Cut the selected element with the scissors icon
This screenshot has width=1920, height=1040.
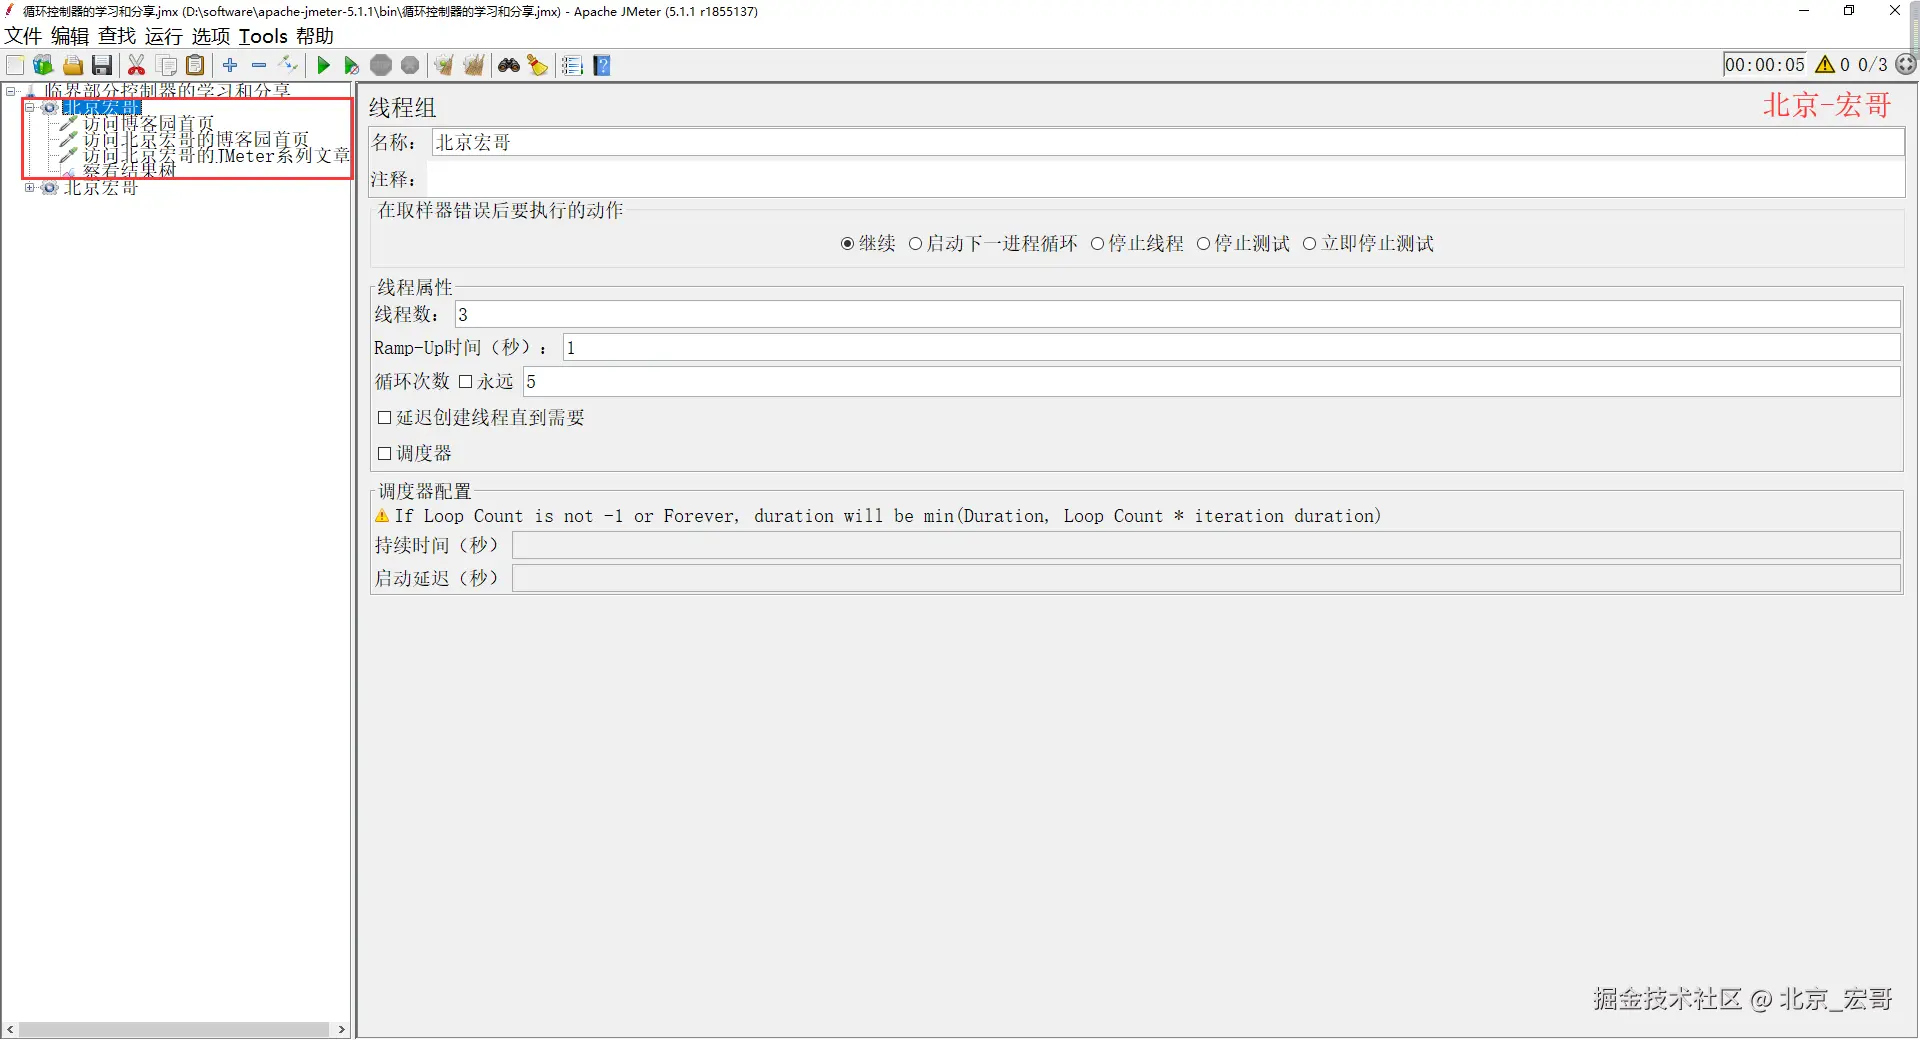137,65
